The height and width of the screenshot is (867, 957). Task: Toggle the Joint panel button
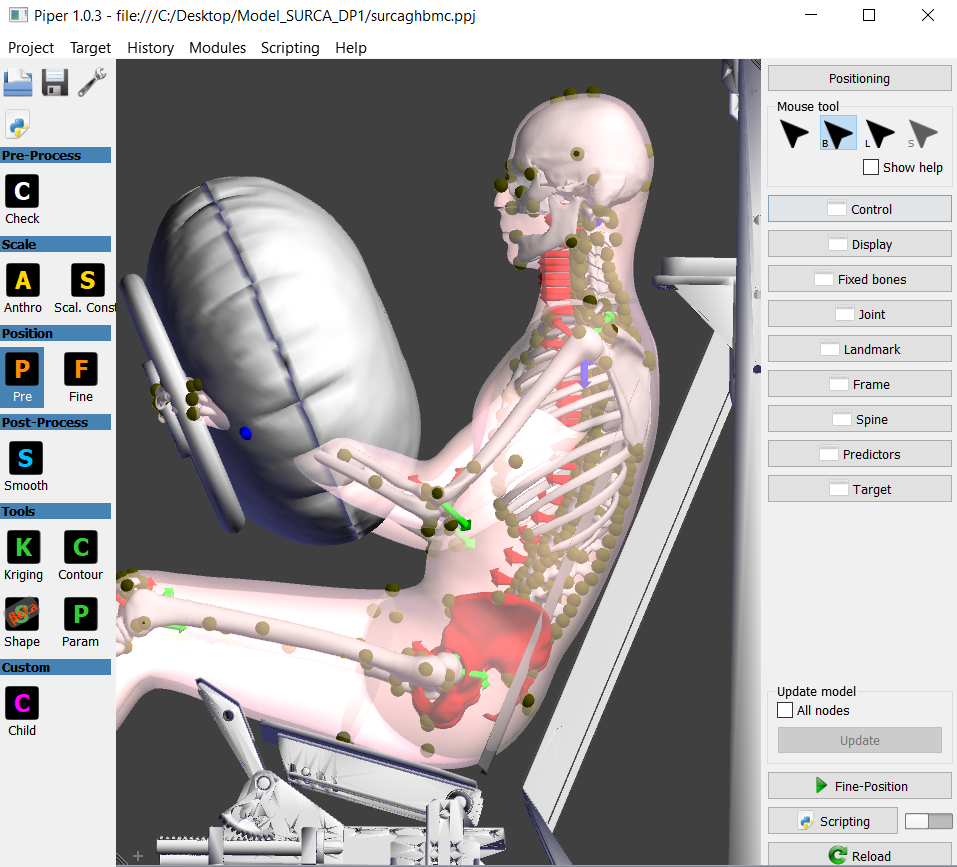coord(859,314)
